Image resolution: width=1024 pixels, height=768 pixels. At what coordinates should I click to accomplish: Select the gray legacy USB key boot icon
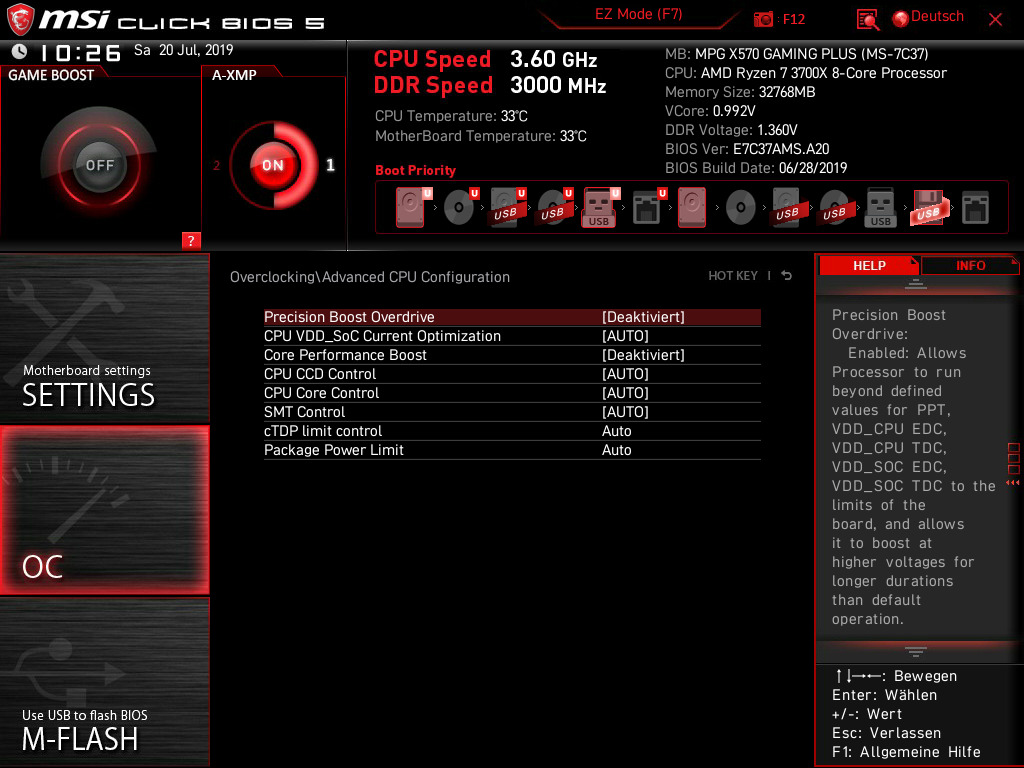(x=880, y=208)
